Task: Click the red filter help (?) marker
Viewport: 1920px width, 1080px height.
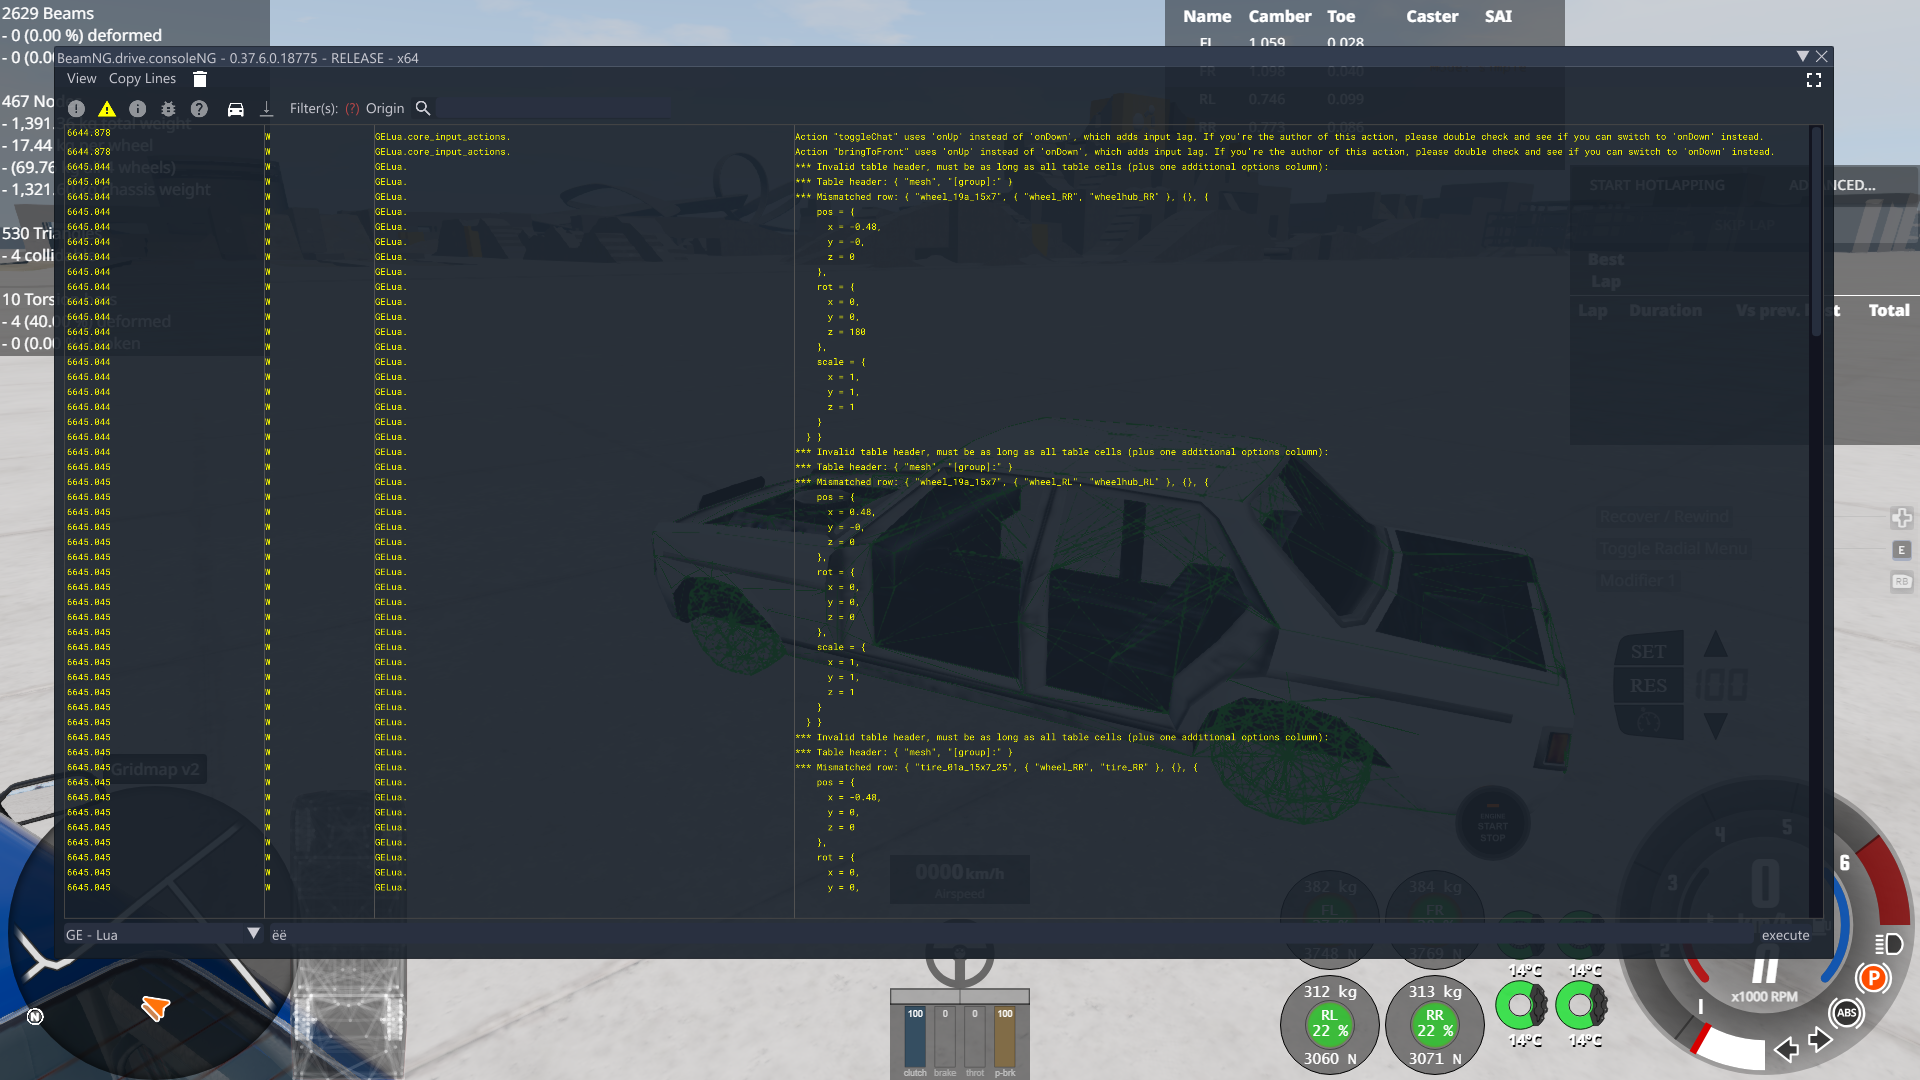Action: pos(352,109)
